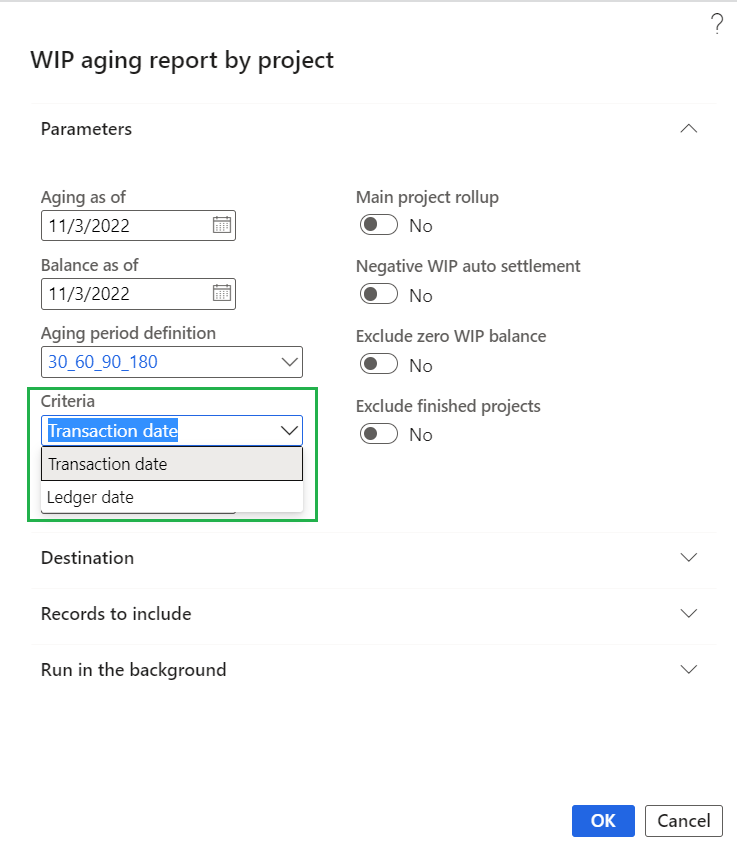Toggle Exclude zero WIP balance
Image resolution: width=737 pixels, height=861 pixels.
tap(379, 365)
